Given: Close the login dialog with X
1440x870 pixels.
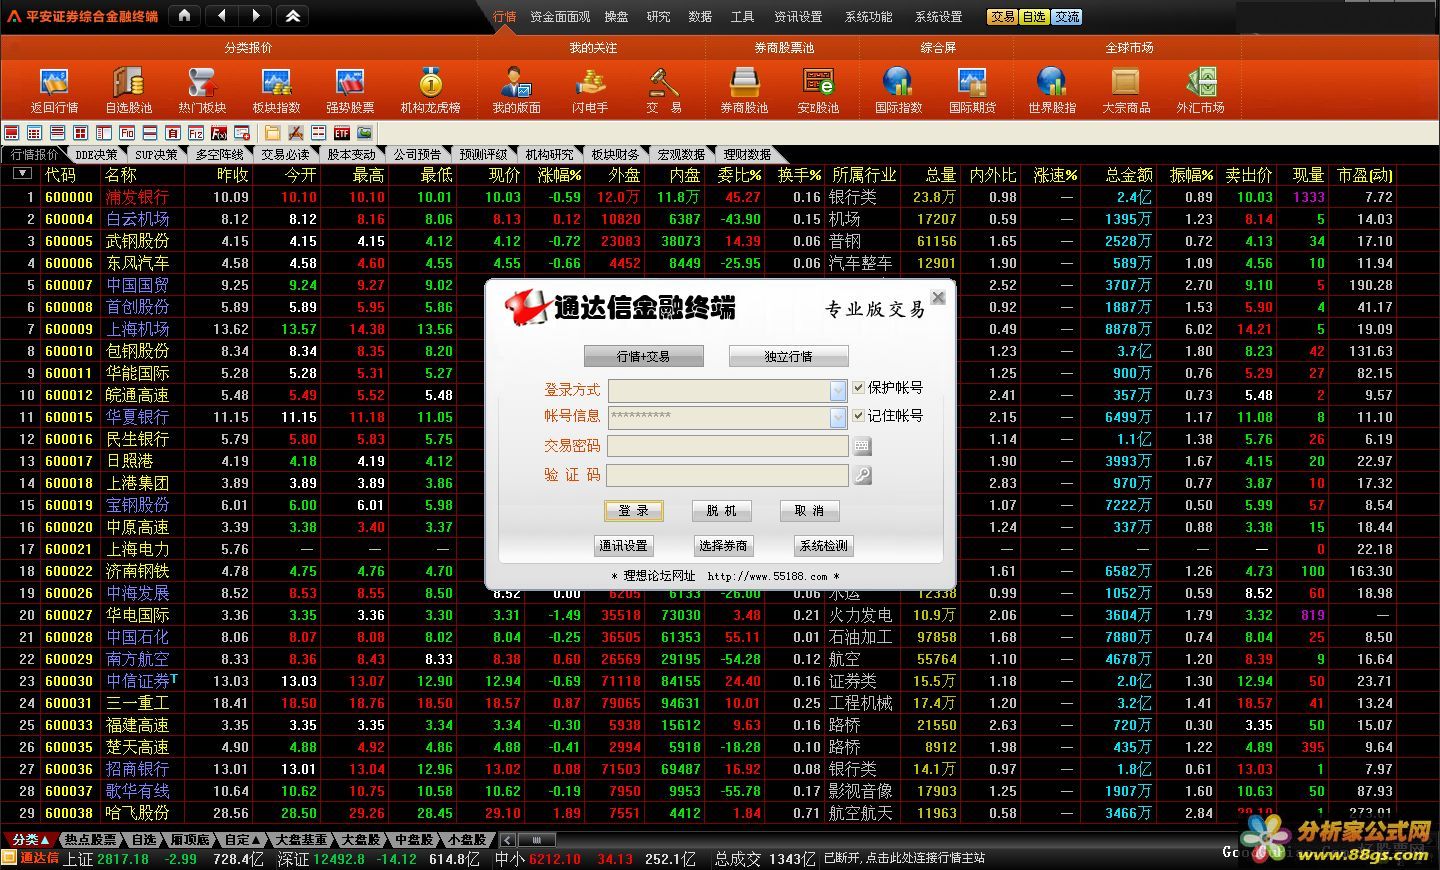Looking at the screenshot, I should point(938,297).
